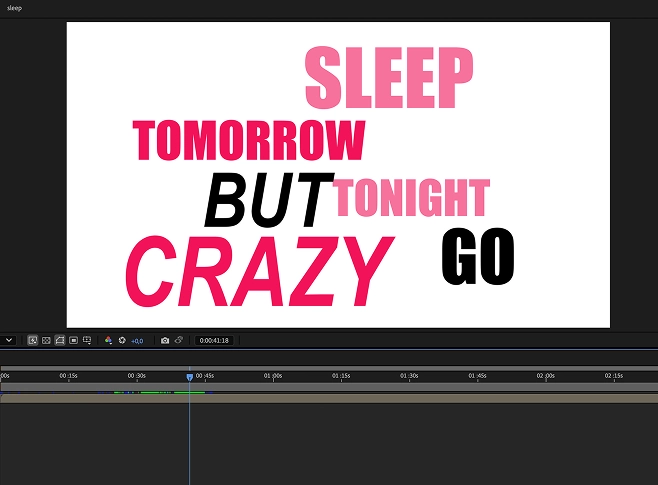Viewport: 658px width, 485px height.
Task: Toggle the transparency grid
Action: (46, 340)
